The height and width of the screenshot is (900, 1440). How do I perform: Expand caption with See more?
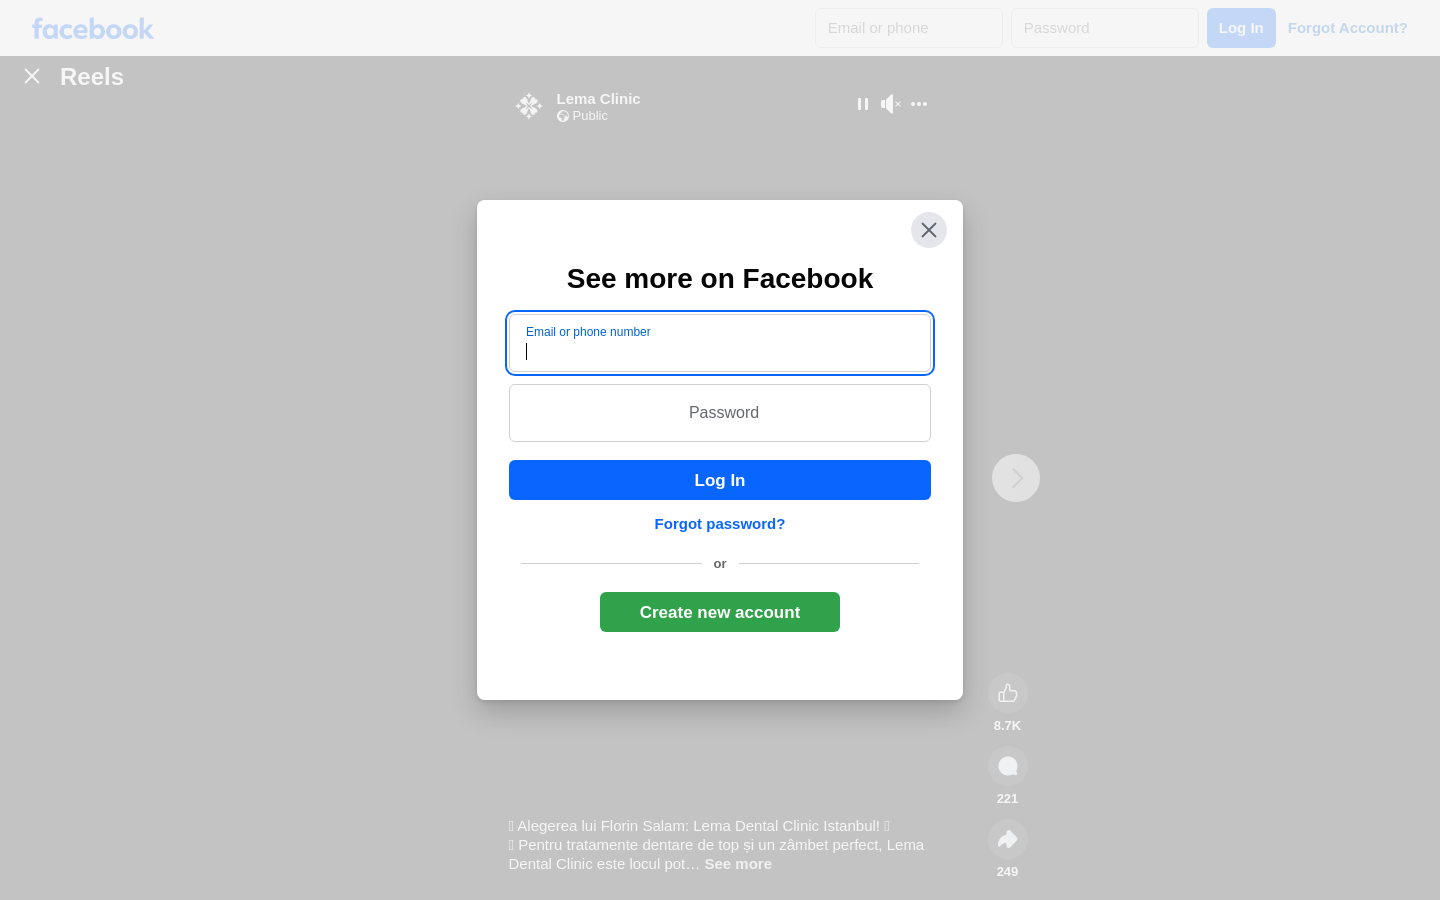[x=738, y=864]
